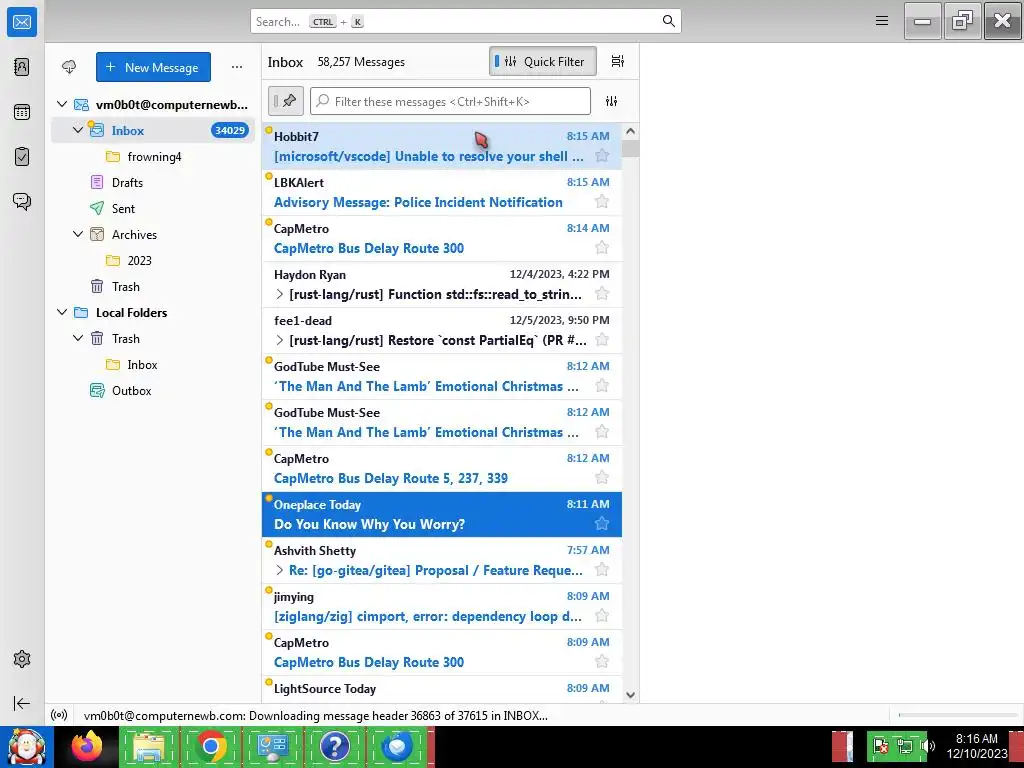
Task: Open File Explorer from the taskbar
Action: click(x=149, y=746)
